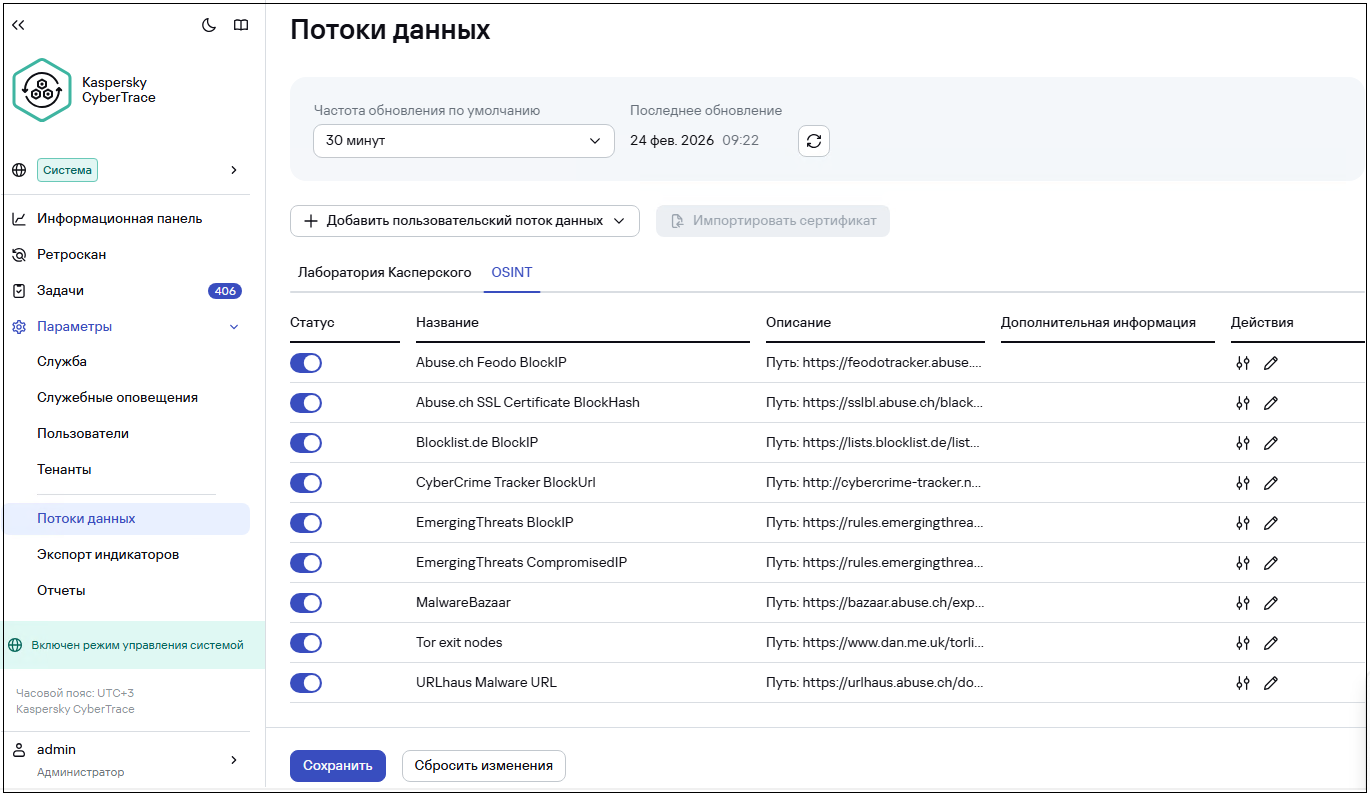Edit EmergingThreats CompromisedIP feed

pos(1271,563)
